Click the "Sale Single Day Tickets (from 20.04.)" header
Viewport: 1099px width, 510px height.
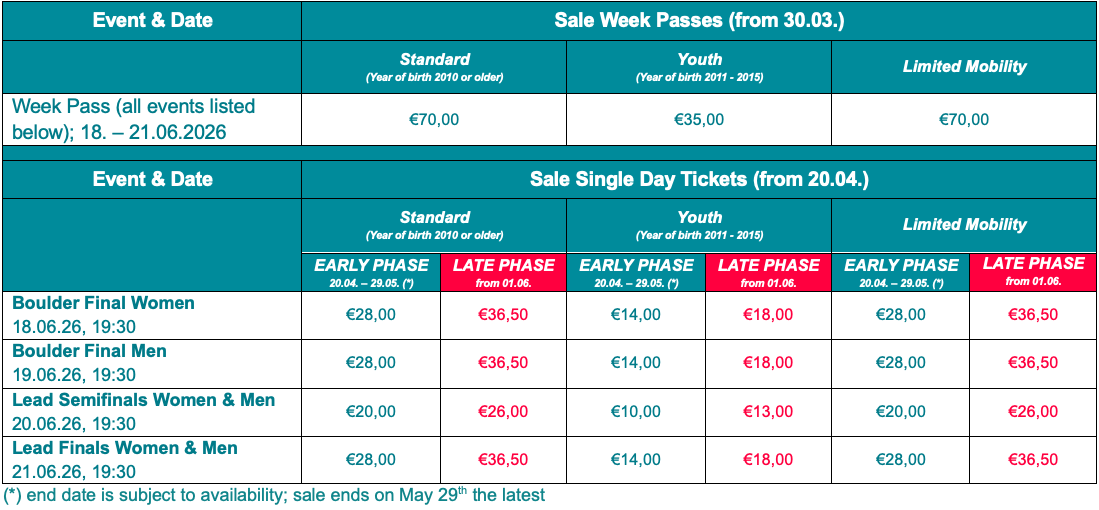coord(699,179)
